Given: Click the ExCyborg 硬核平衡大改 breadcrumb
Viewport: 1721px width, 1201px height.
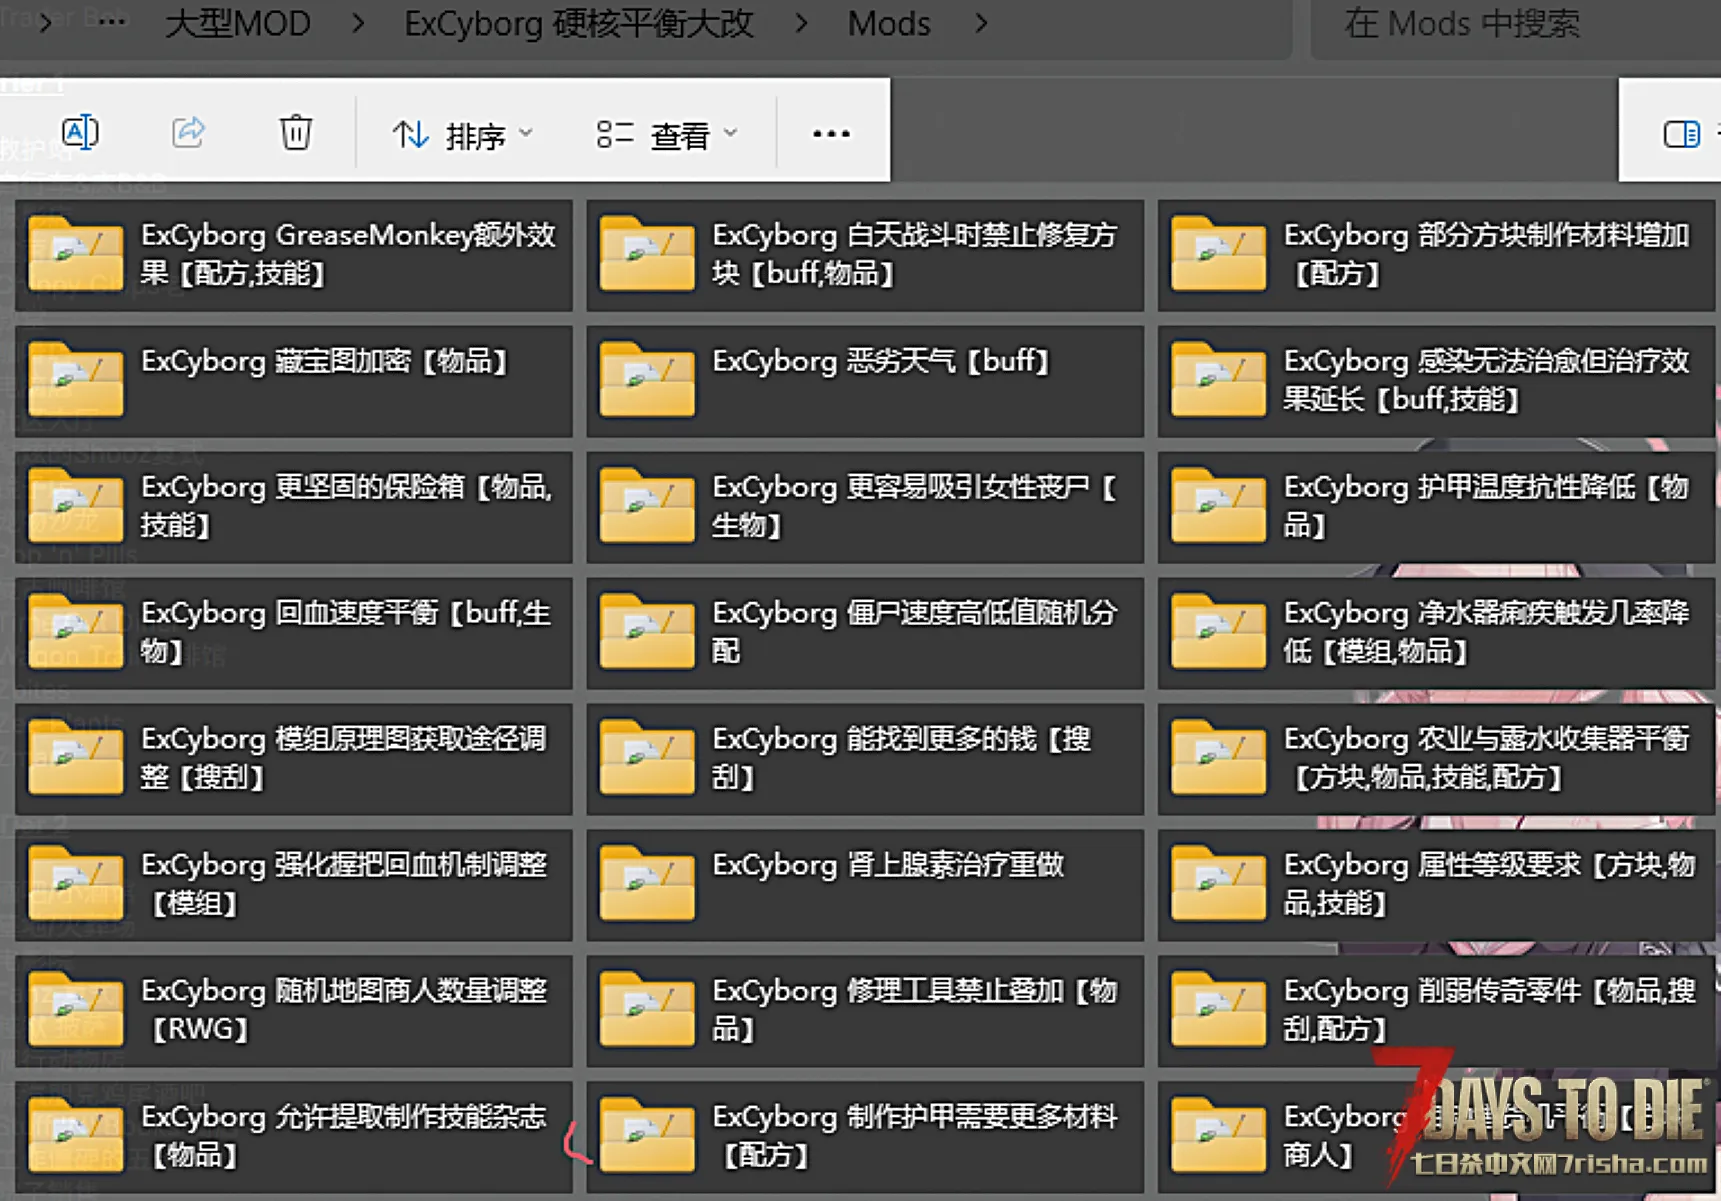Looking at the screenshot, I should point(579,23).
